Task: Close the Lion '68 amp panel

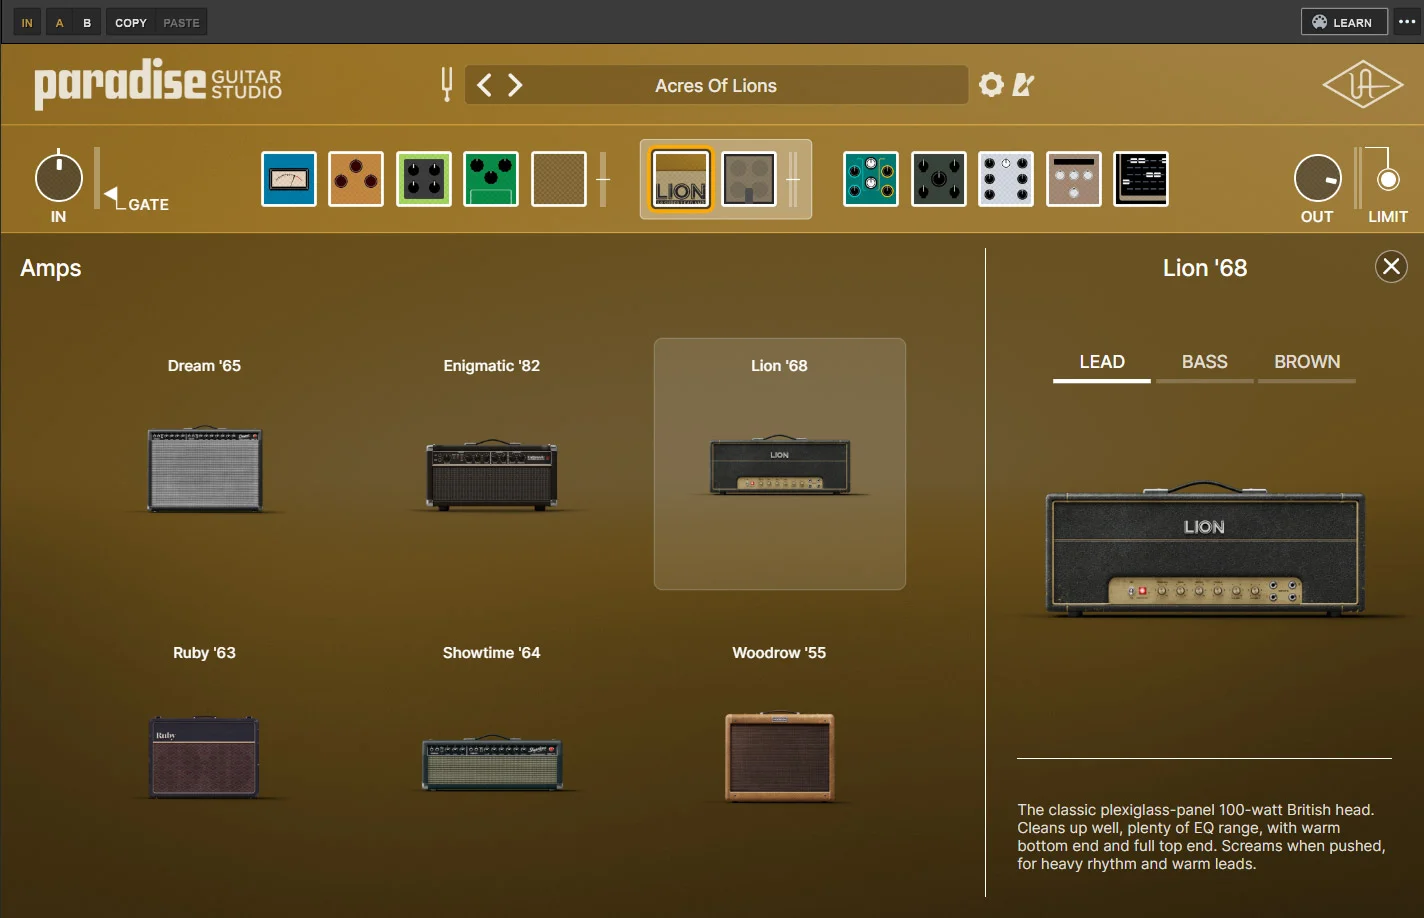Action: tap(1391, 266)
